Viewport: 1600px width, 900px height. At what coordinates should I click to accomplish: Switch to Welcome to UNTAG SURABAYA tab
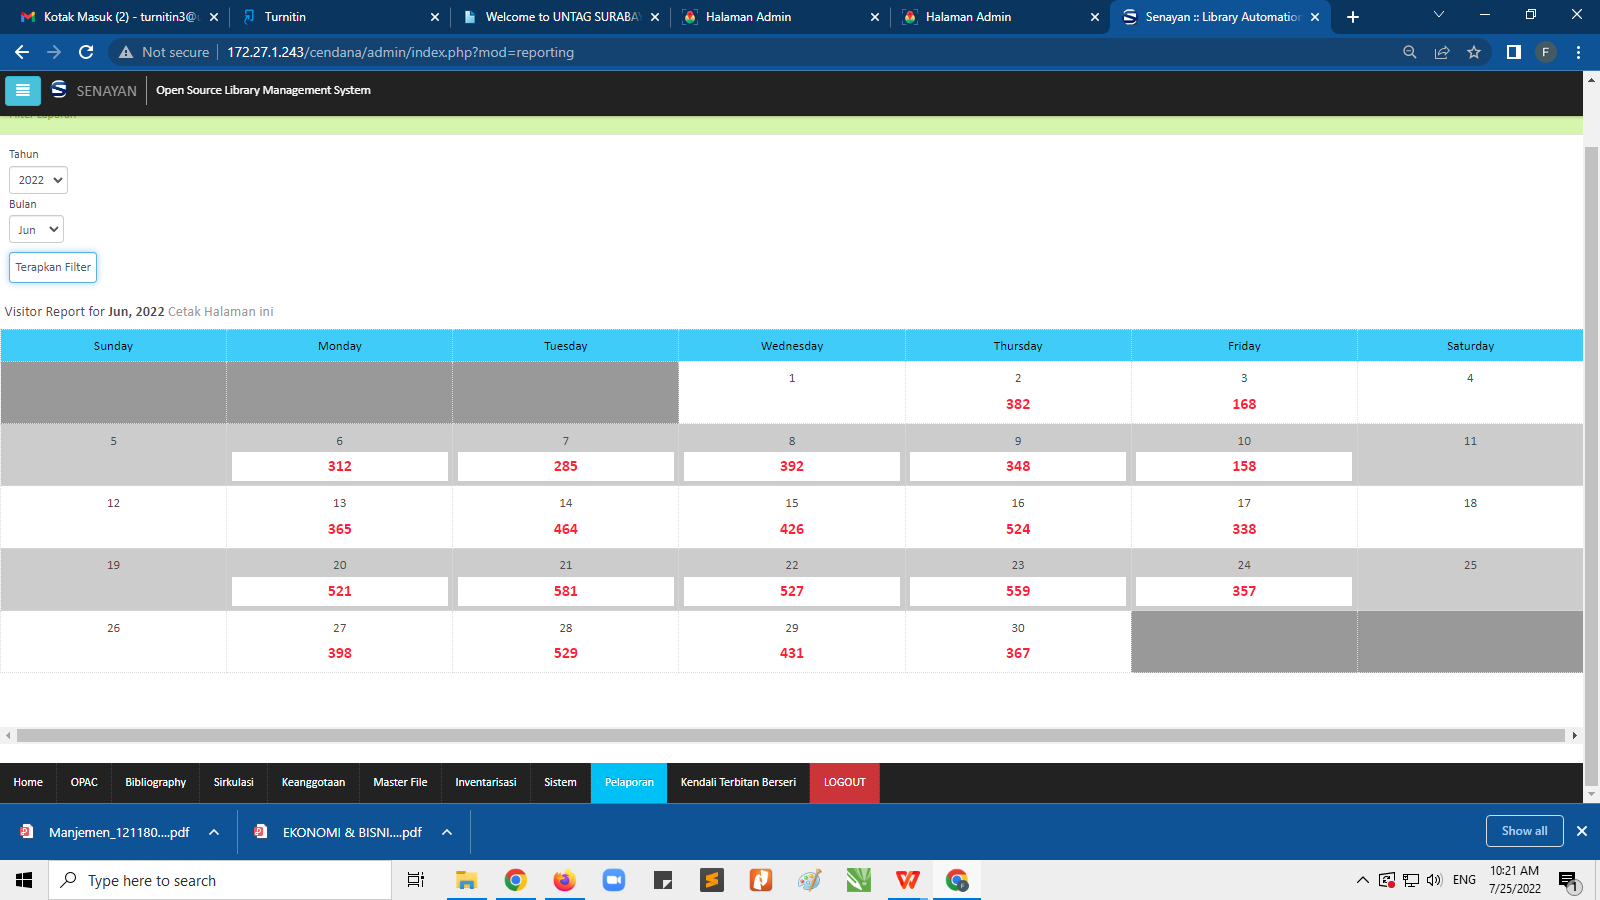pos(560,17)
